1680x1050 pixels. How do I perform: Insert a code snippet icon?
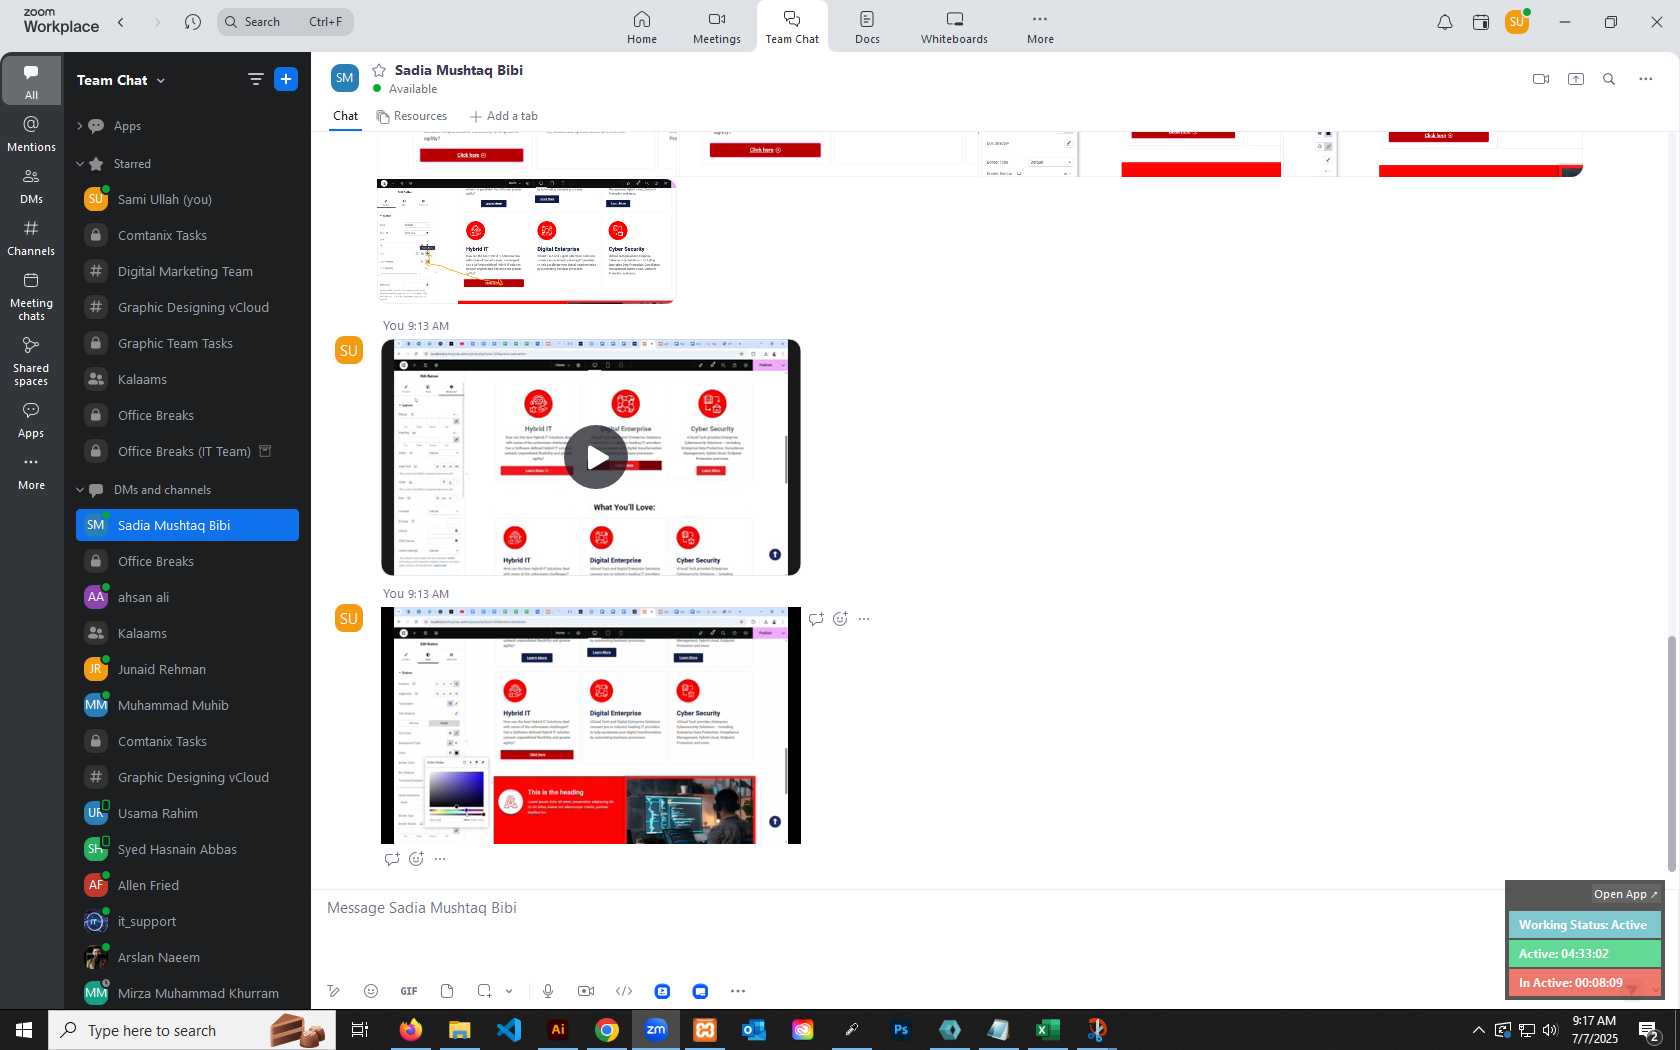624,991
